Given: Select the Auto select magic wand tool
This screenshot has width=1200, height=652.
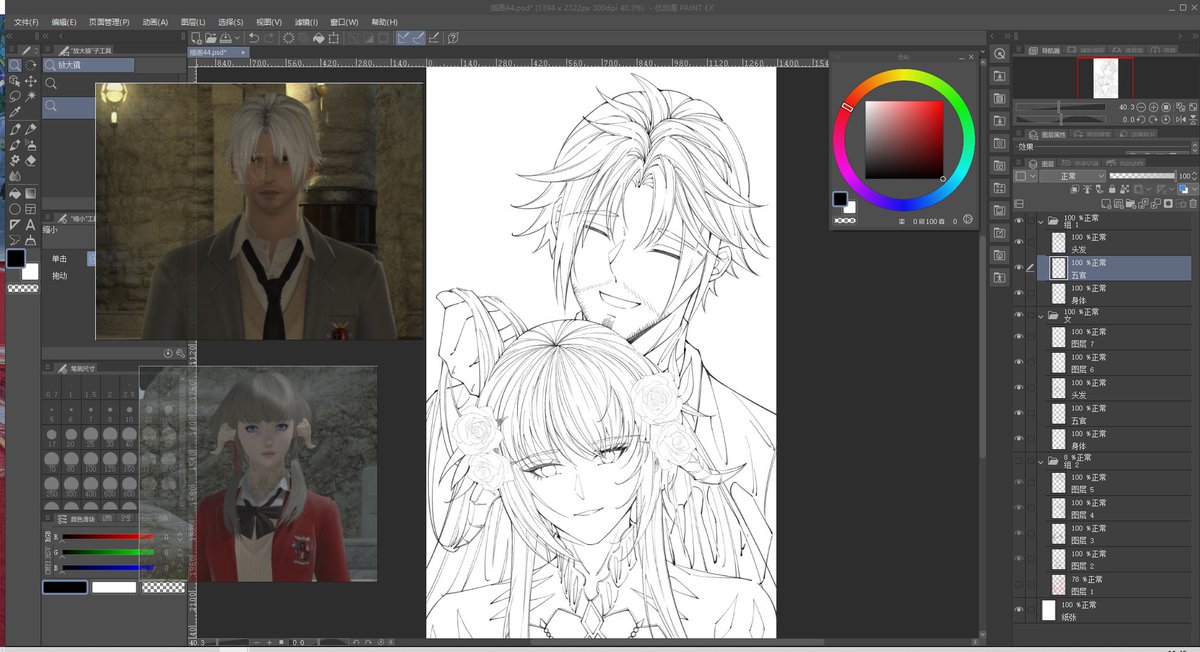Looking at the screenshot, I should 31,96.
